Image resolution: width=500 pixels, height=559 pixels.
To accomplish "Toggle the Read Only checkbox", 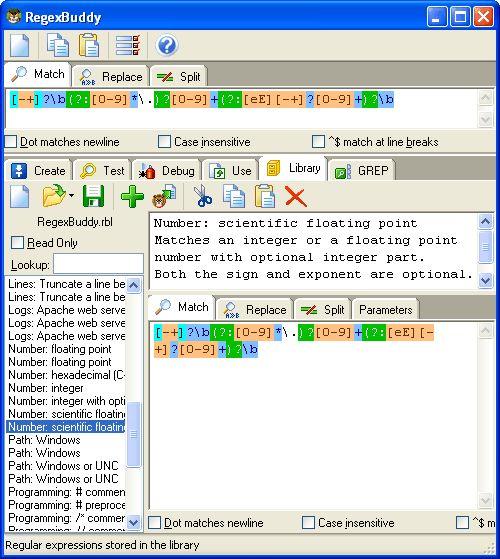I will click(x=17, y=242).
